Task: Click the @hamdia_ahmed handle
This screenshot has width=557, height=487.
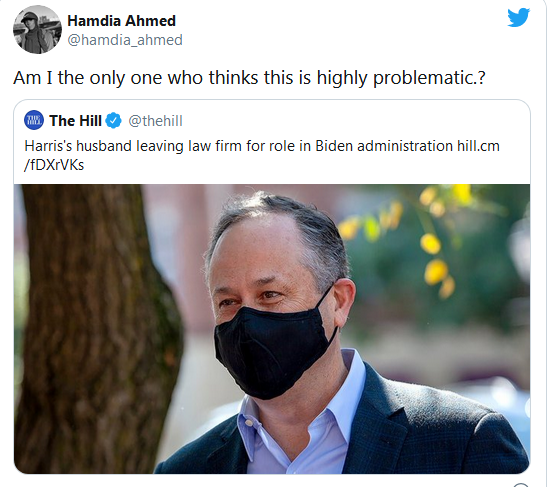Action: tap(125, 40)
